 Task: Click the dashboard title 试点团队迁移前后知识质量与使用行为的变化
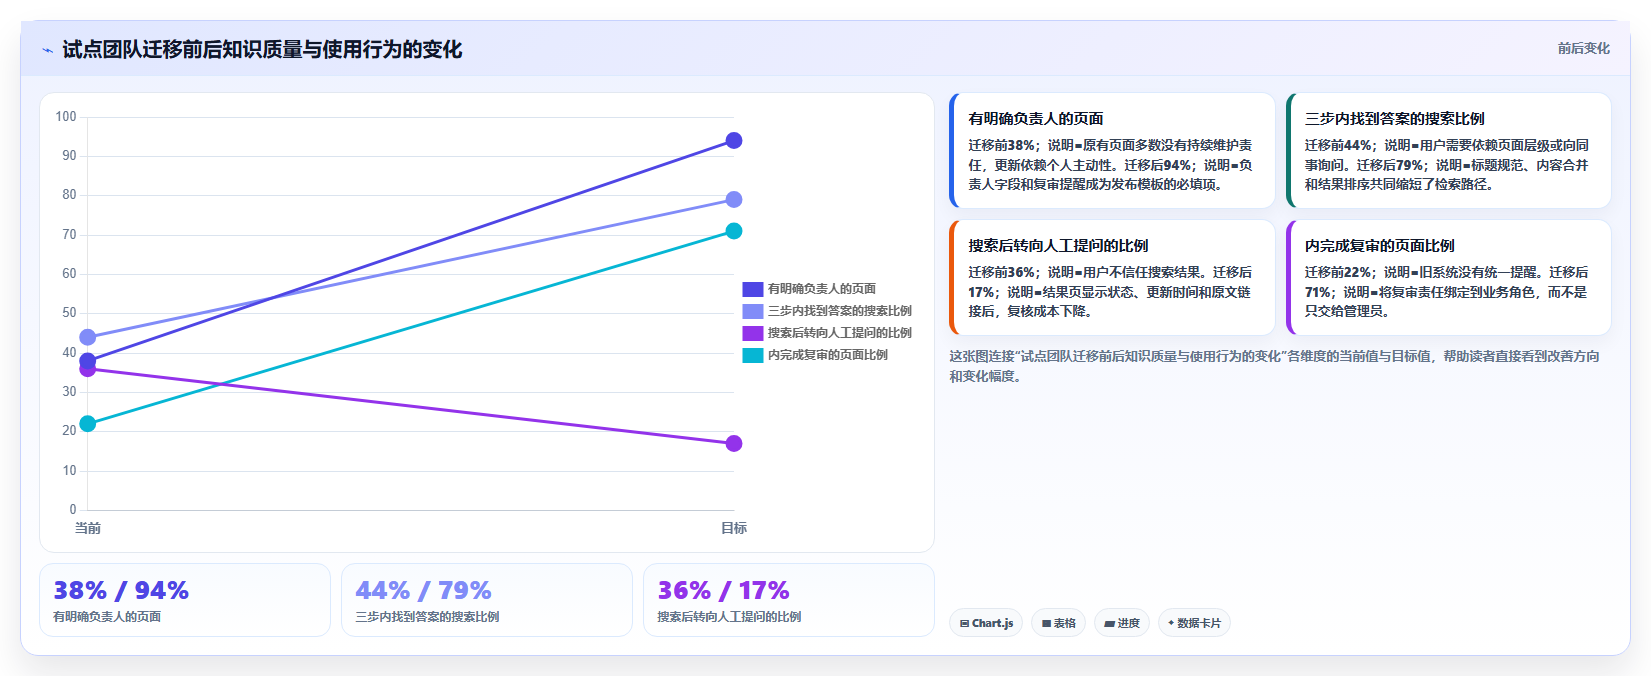point(262,50)
